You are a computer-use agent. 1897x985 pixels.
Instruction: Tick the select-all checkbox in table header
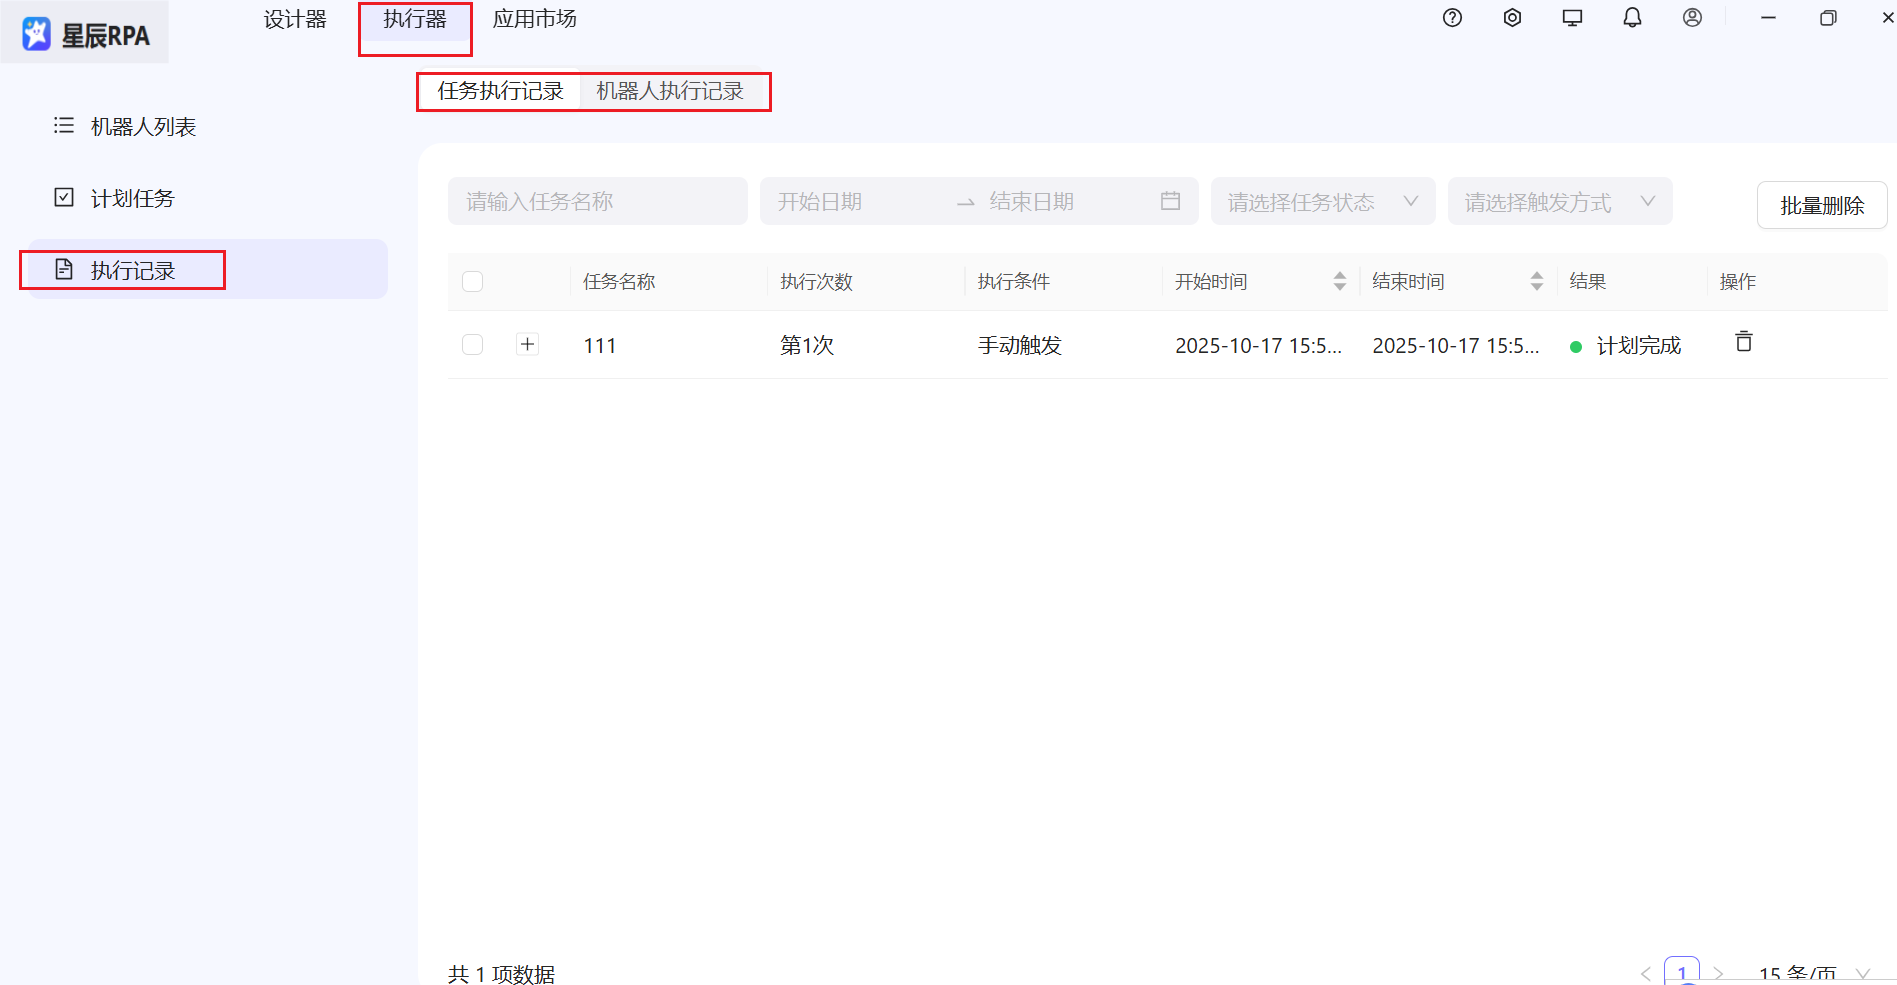(x=473, y=282)
